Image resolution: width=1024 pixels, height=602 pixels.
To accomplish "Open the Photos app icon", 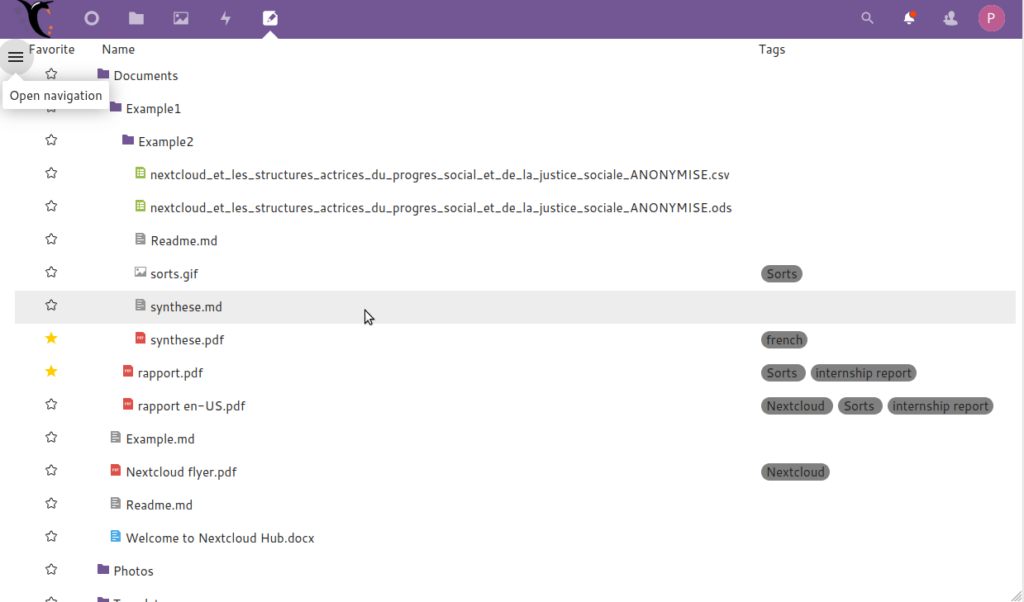I will (x=181, y=18).
